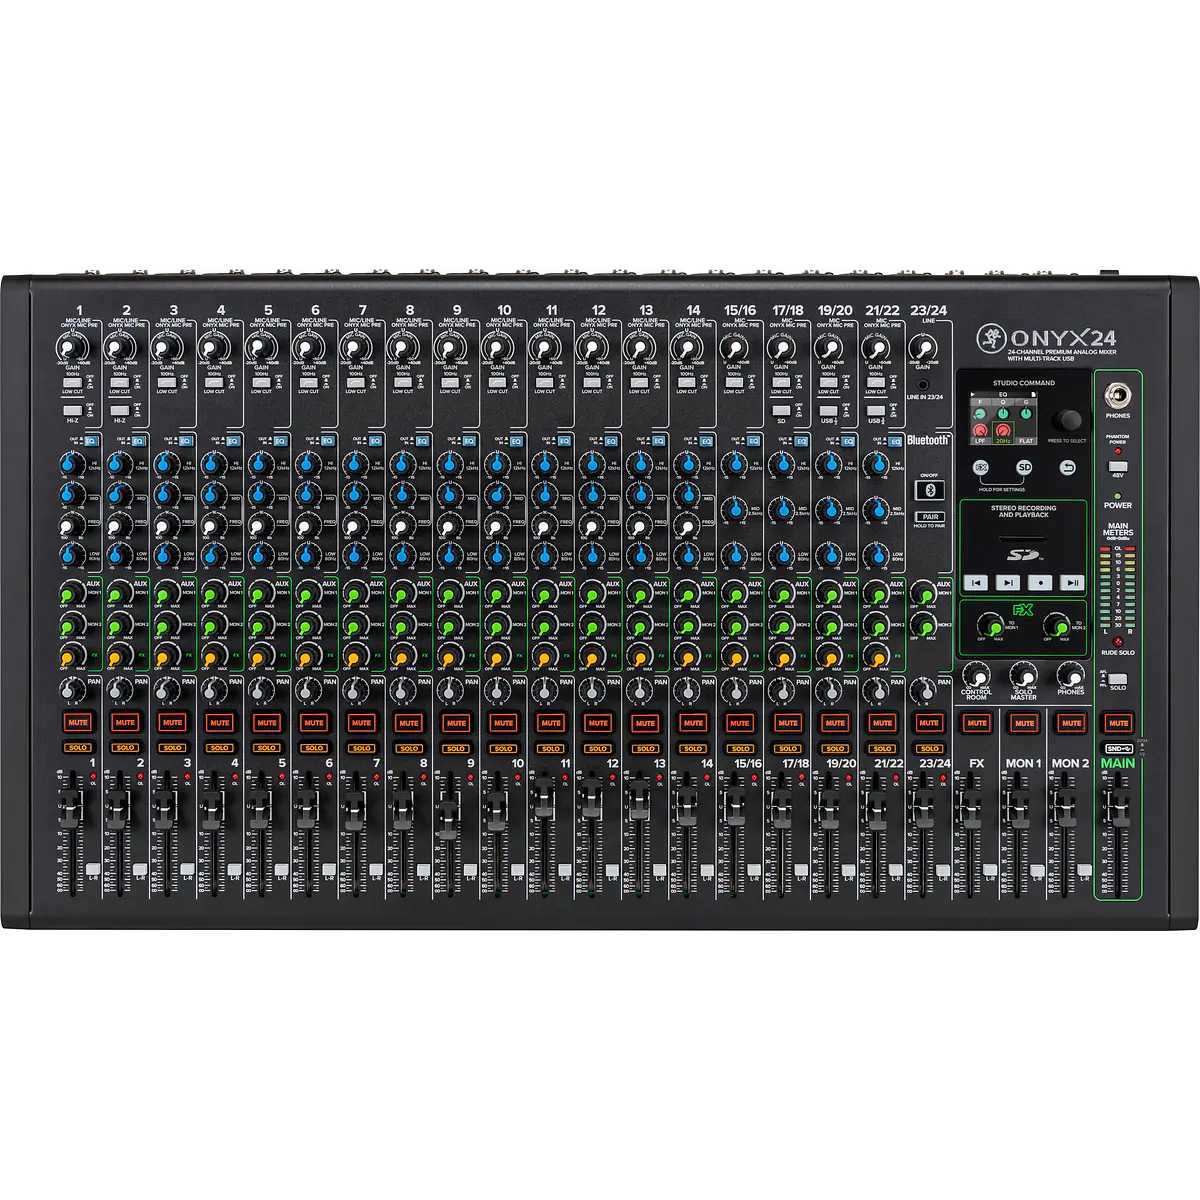Mute the MON 1 output
1200x1200 pixels.
point(1024,722)
